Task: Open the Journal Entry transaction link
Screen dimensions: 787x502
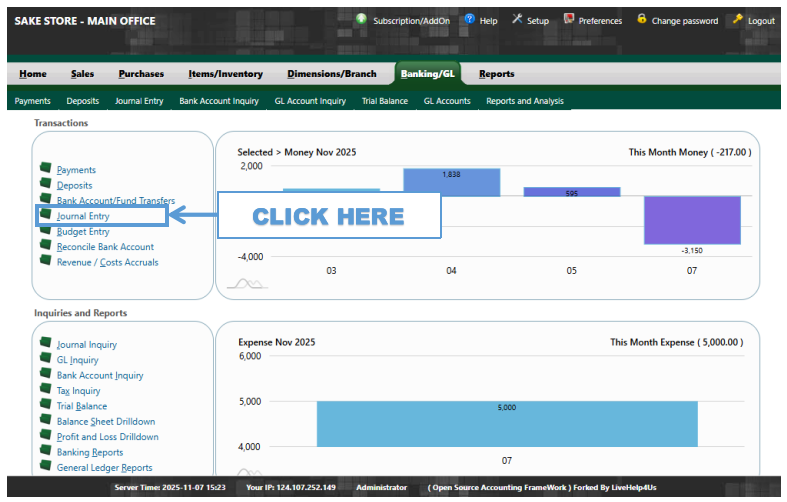Action: 83,216
